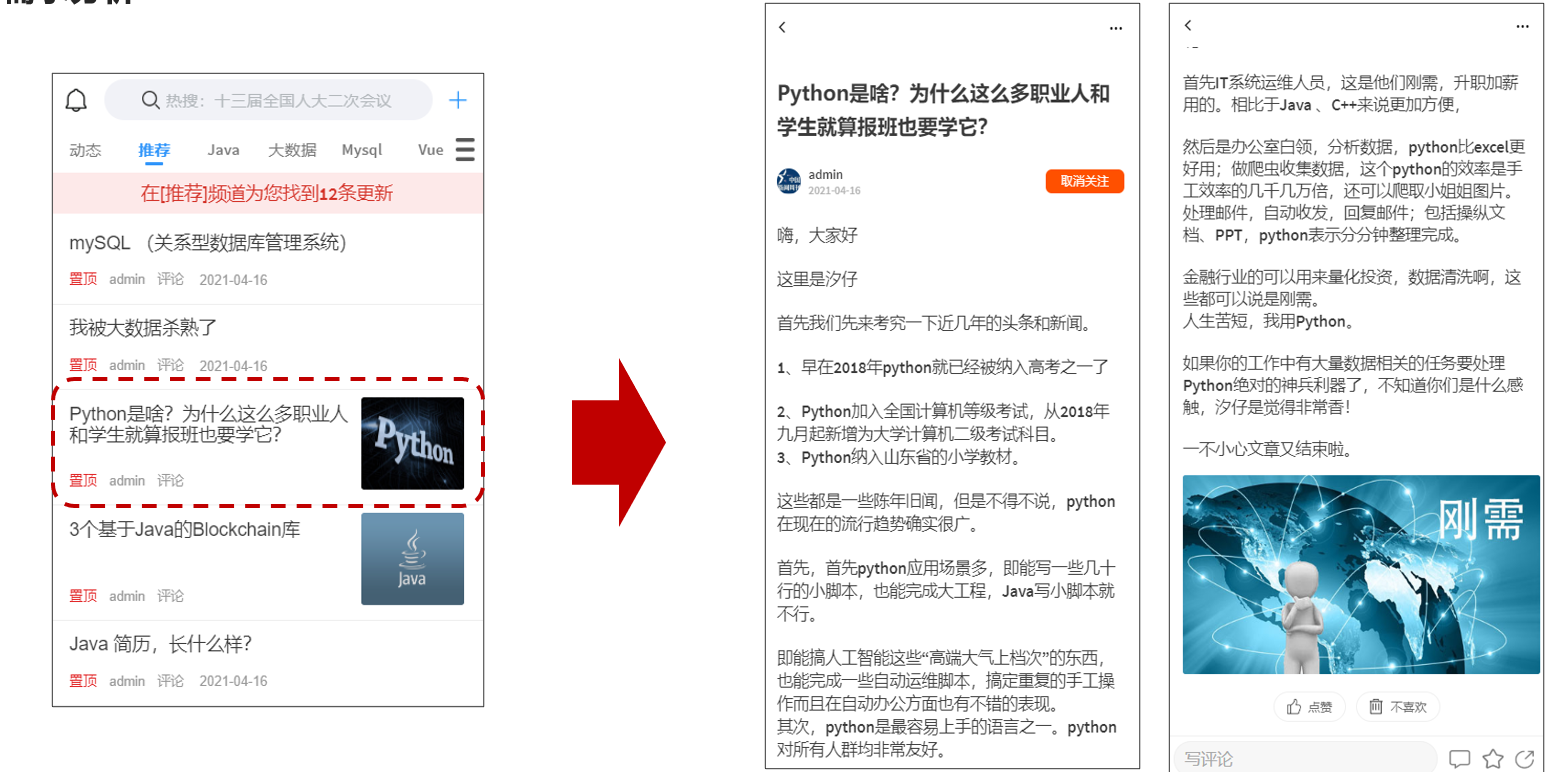This screenshot has width=1553, height=772.
Task: Open the article 我被大数据杀熟了
Action: pyautogui.click(x=143, y=327)
